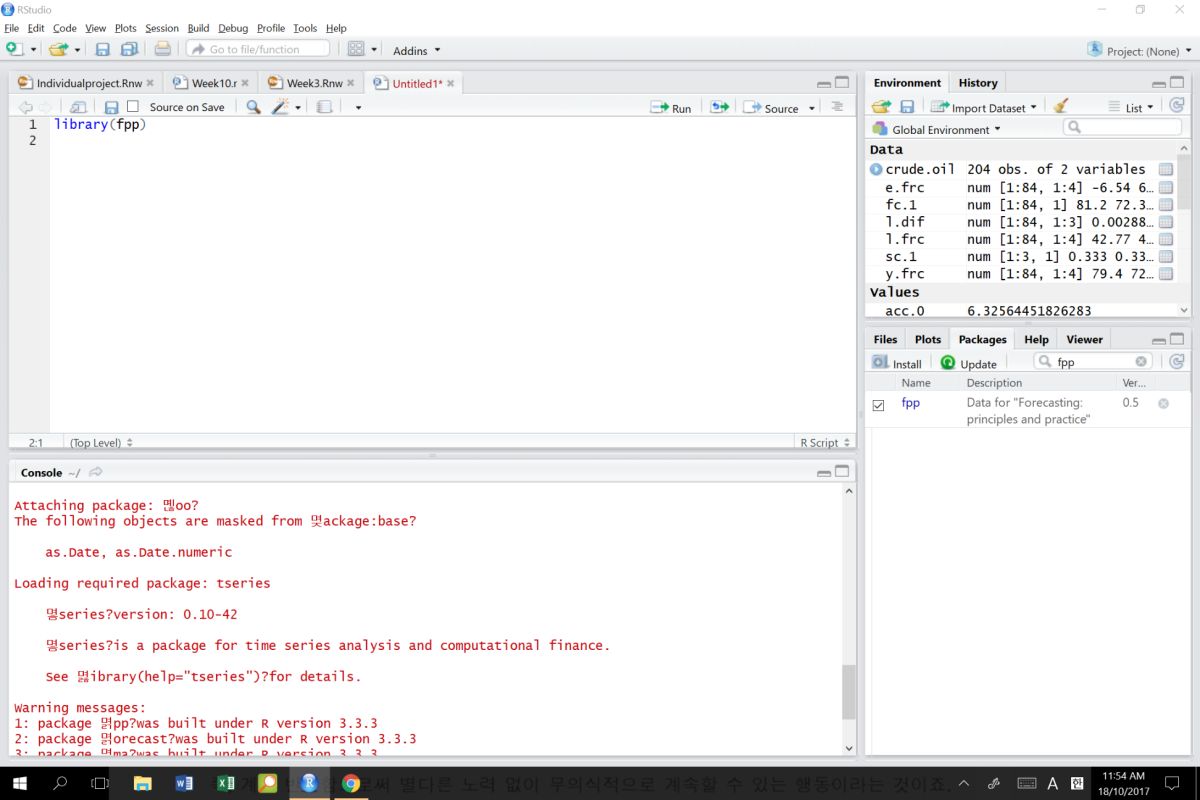View the crude.oil data table icon
The height and width of the screenshot is (800, 1200).
coord(1165,170)
